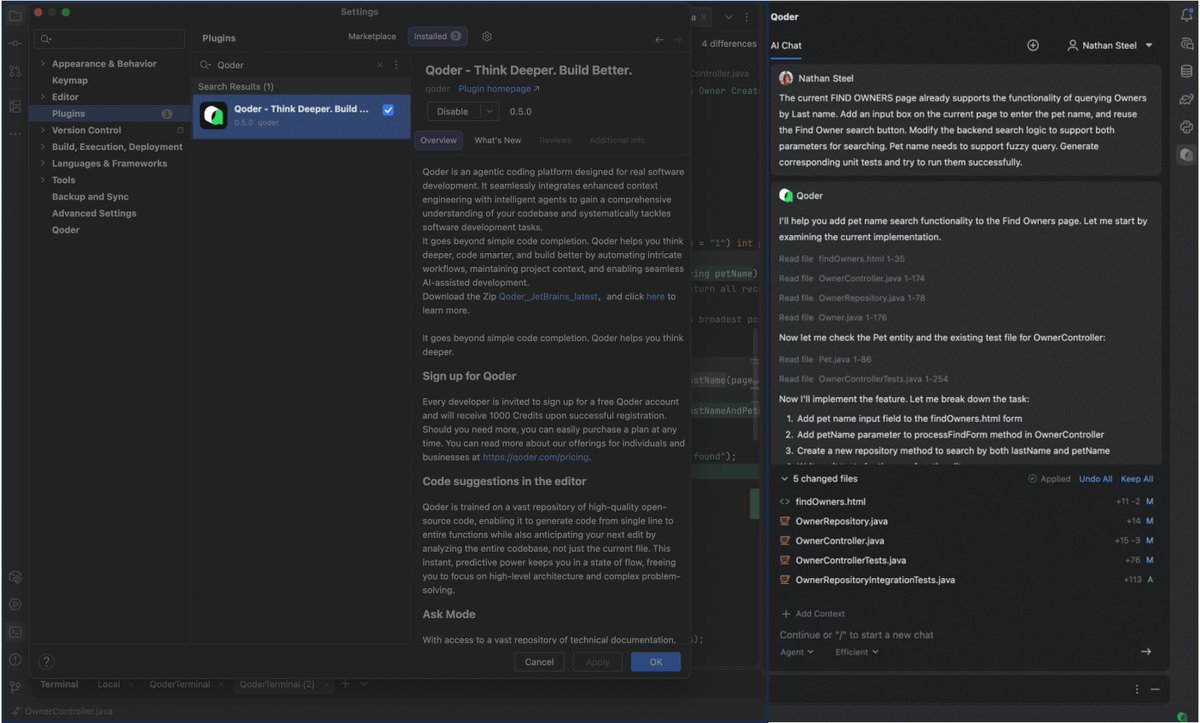Open the Git tool window icon
Viewport: 1200px width, 723px height.
click(x=14, y=687)
